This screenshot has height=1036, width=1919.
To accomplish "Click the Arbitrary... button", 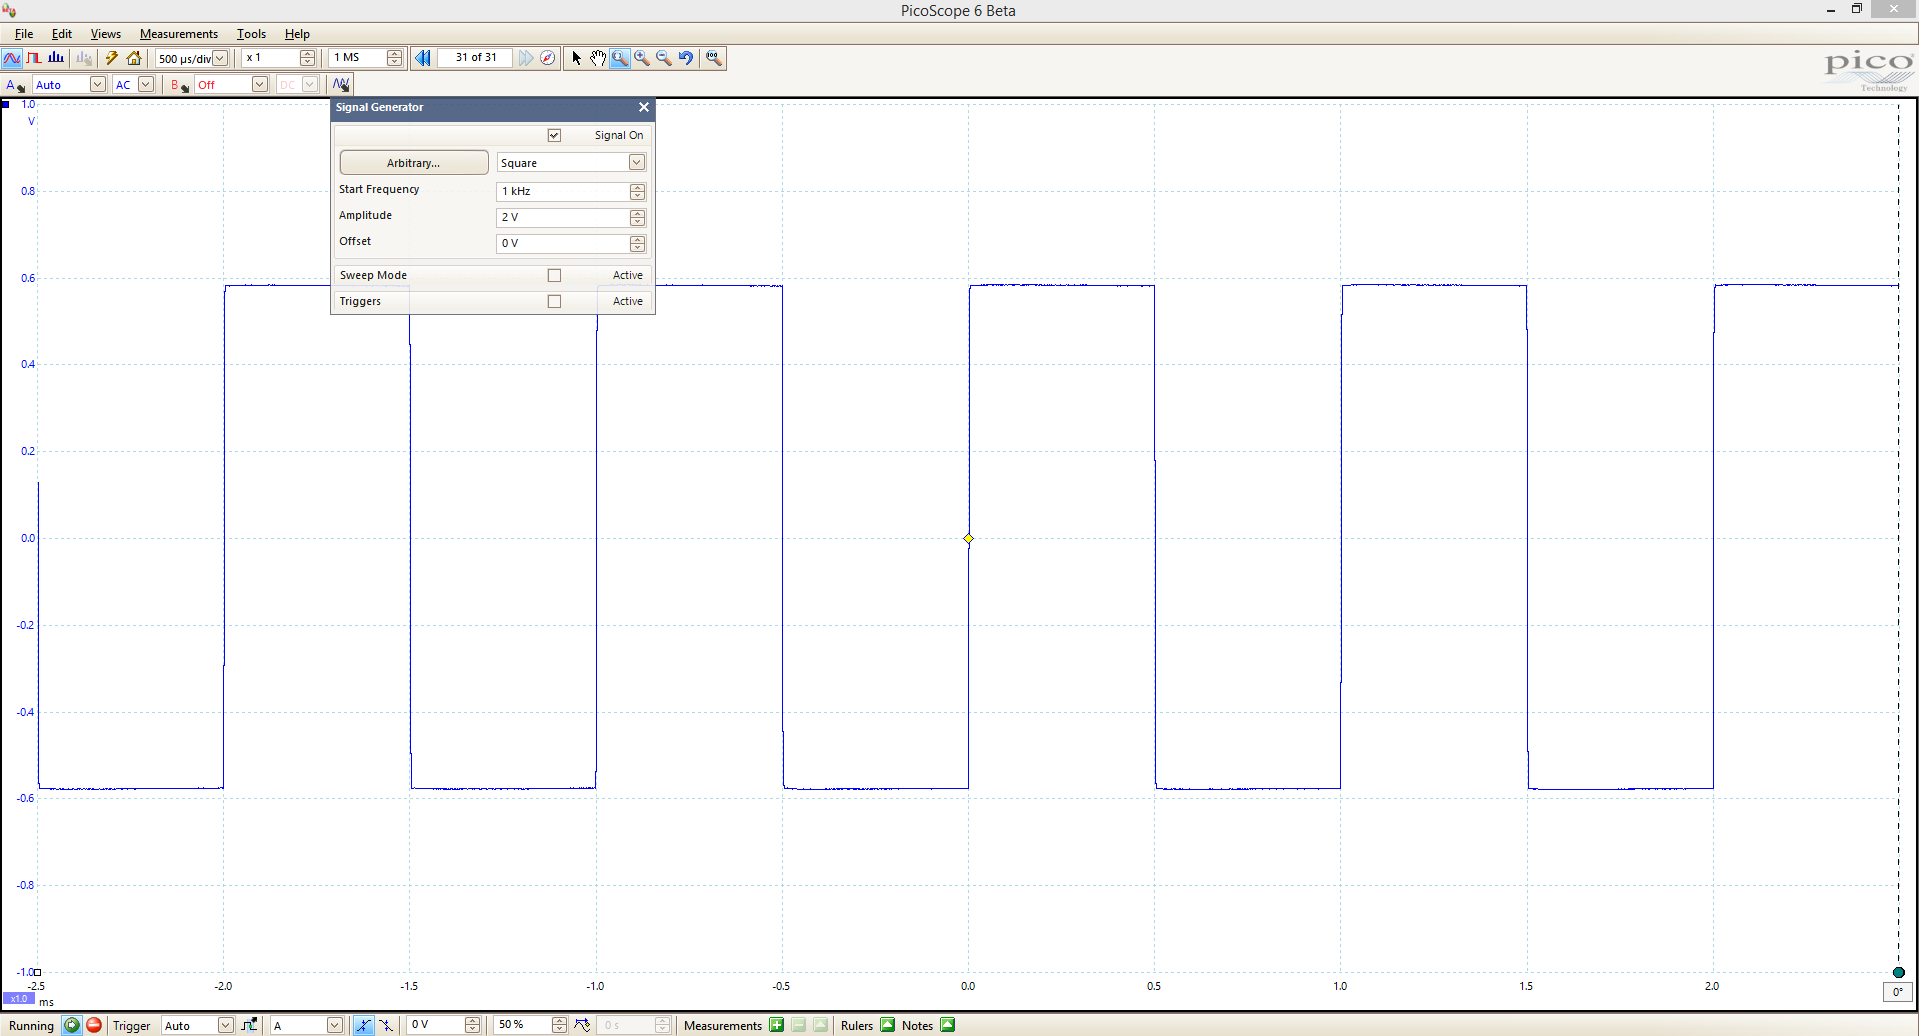I will [414, 162].
